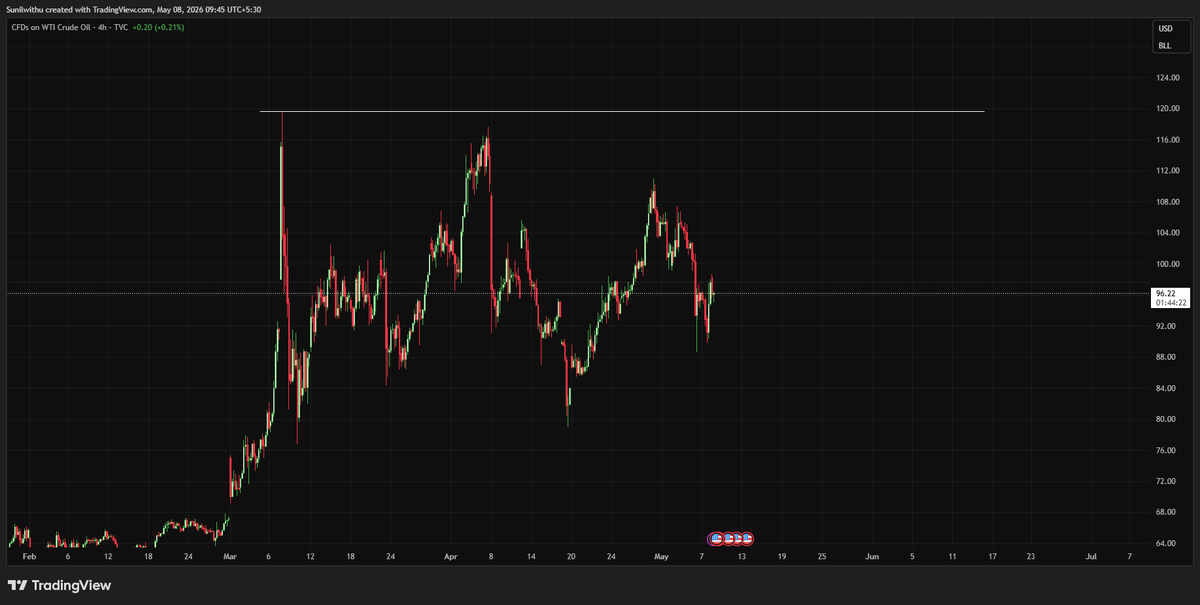The height and width of the screenshot is (605, 1200).
Task: Click the Jun date label on time axis
Action: (x=872, y=555)
